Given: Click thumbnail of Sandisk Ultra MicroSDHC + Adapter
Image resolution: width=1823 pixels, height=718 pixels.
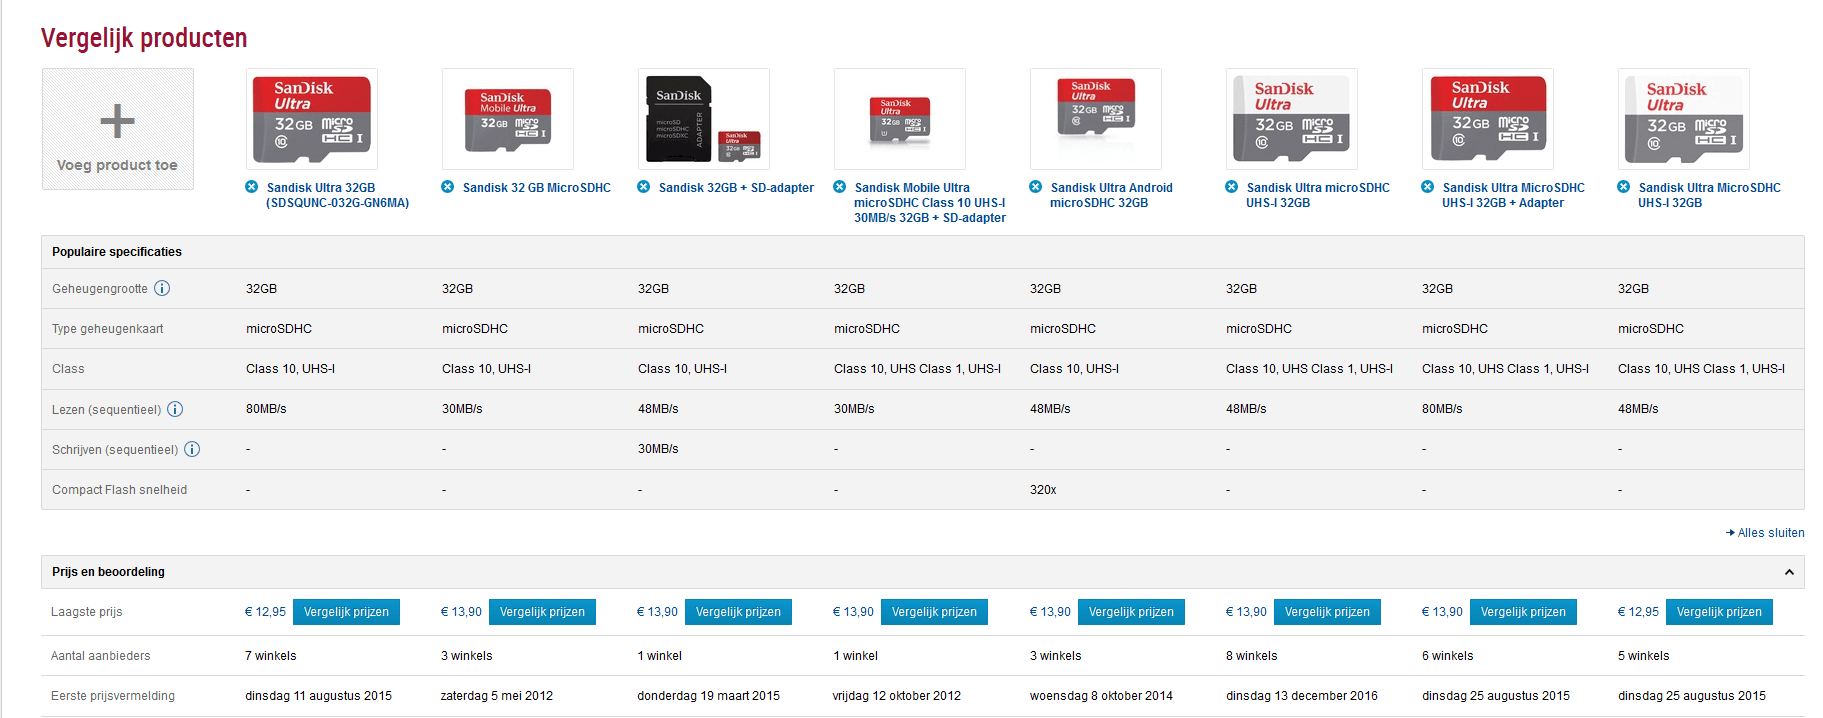Looking at the screenshot, I should pyautogui.click(x=1488, y=119).
